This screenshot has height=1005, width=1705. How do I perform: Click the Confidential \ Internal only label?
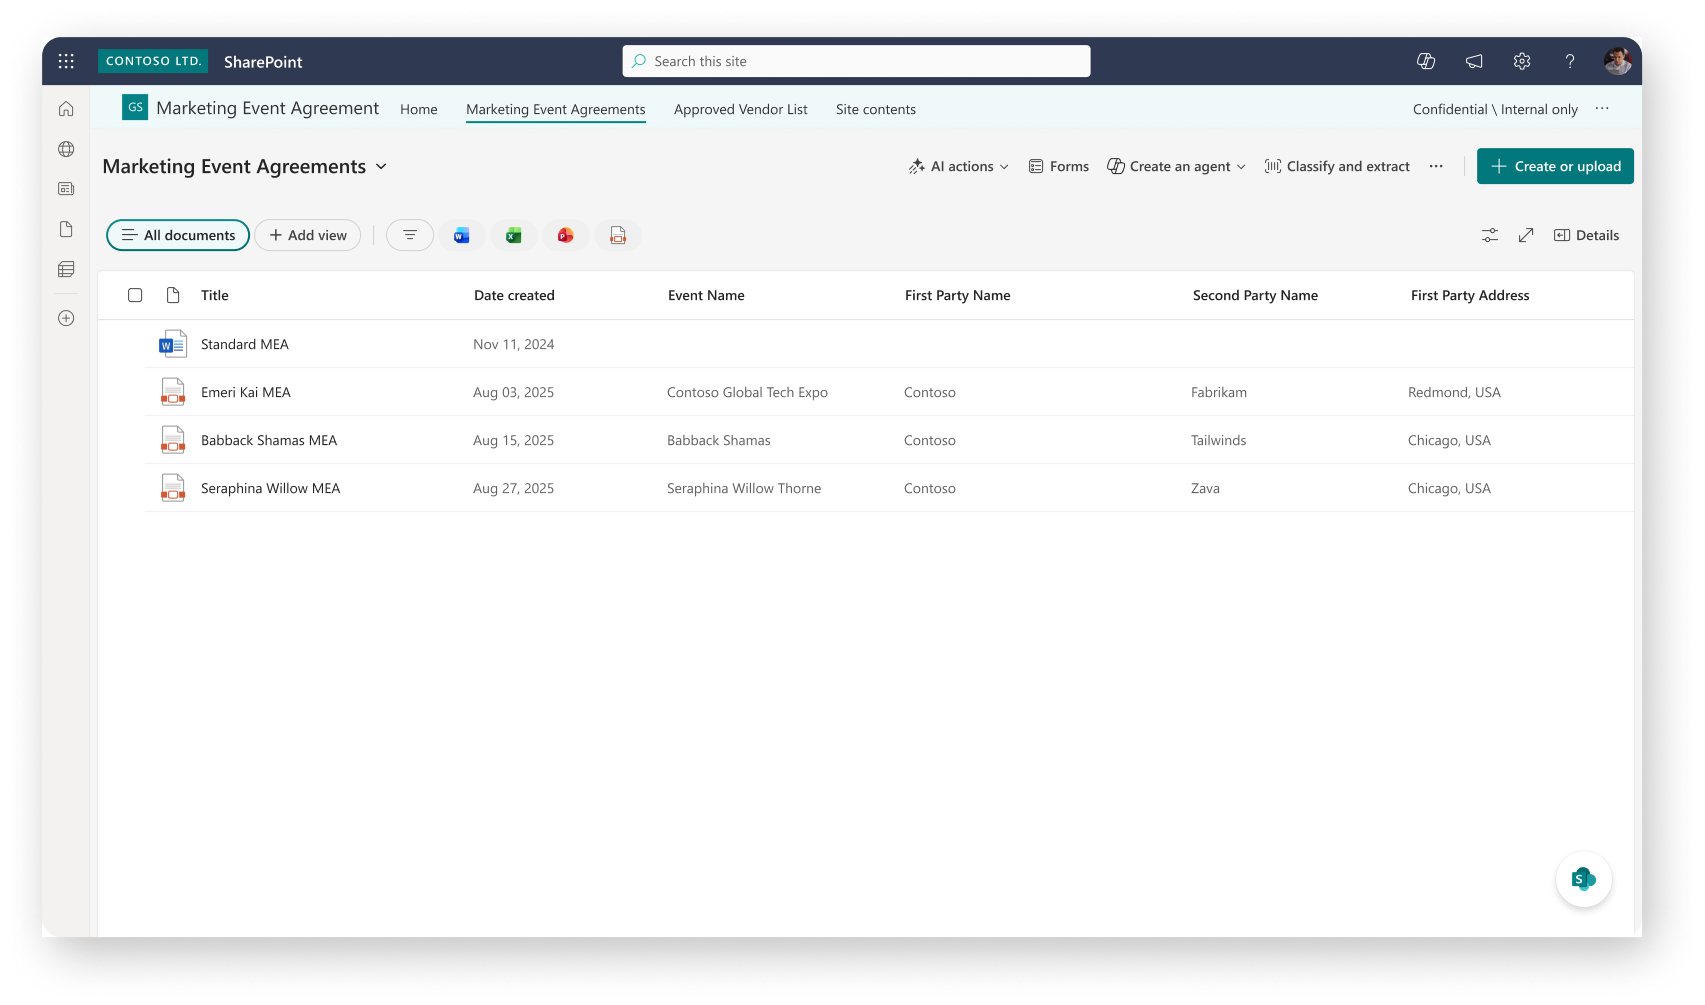(x=1495, y=109)
